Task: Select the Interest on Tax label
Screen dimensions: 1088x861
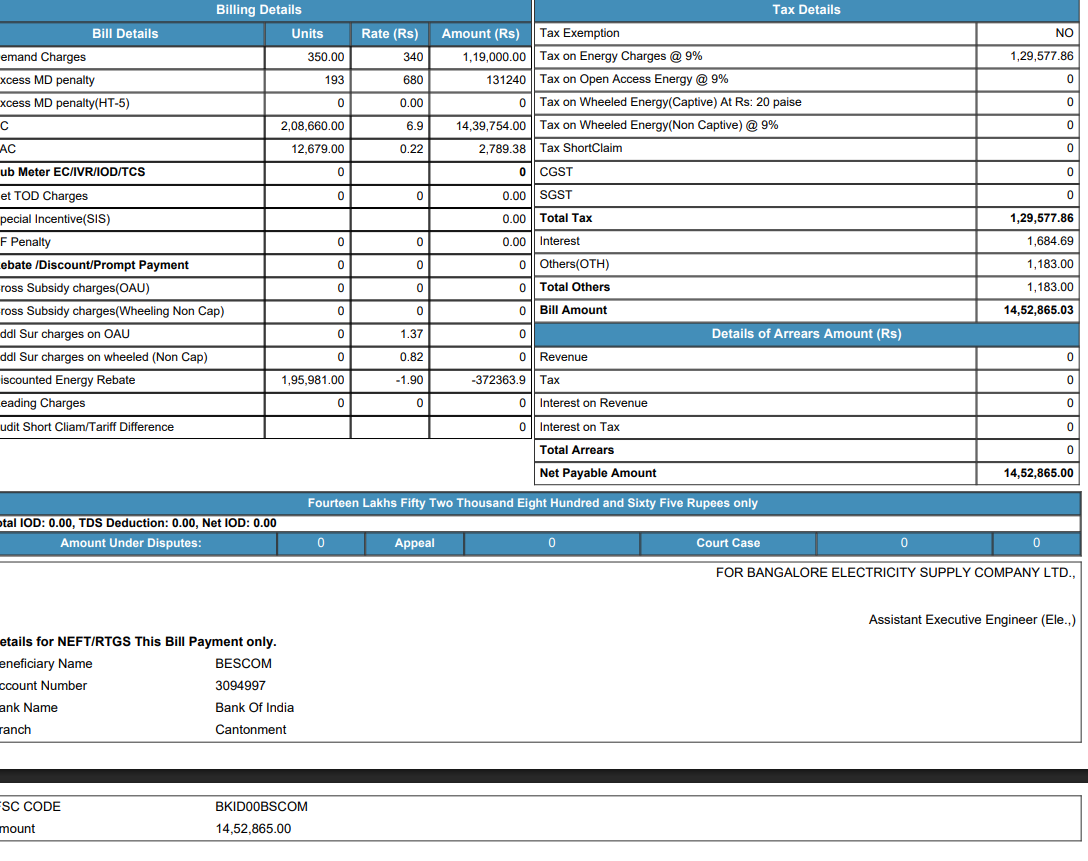Action: 579,427
